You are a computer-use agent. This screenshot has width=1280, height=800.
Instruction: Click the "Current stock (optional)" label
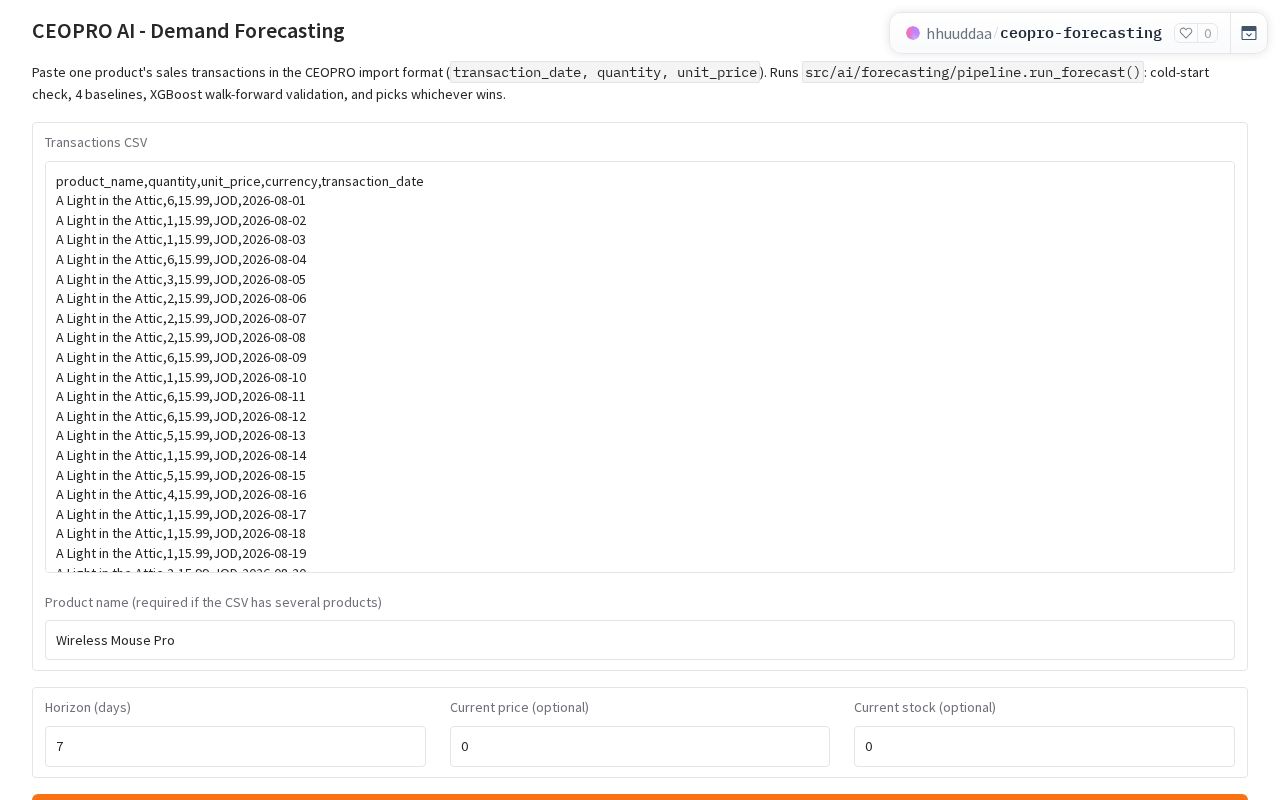(925, 707)
